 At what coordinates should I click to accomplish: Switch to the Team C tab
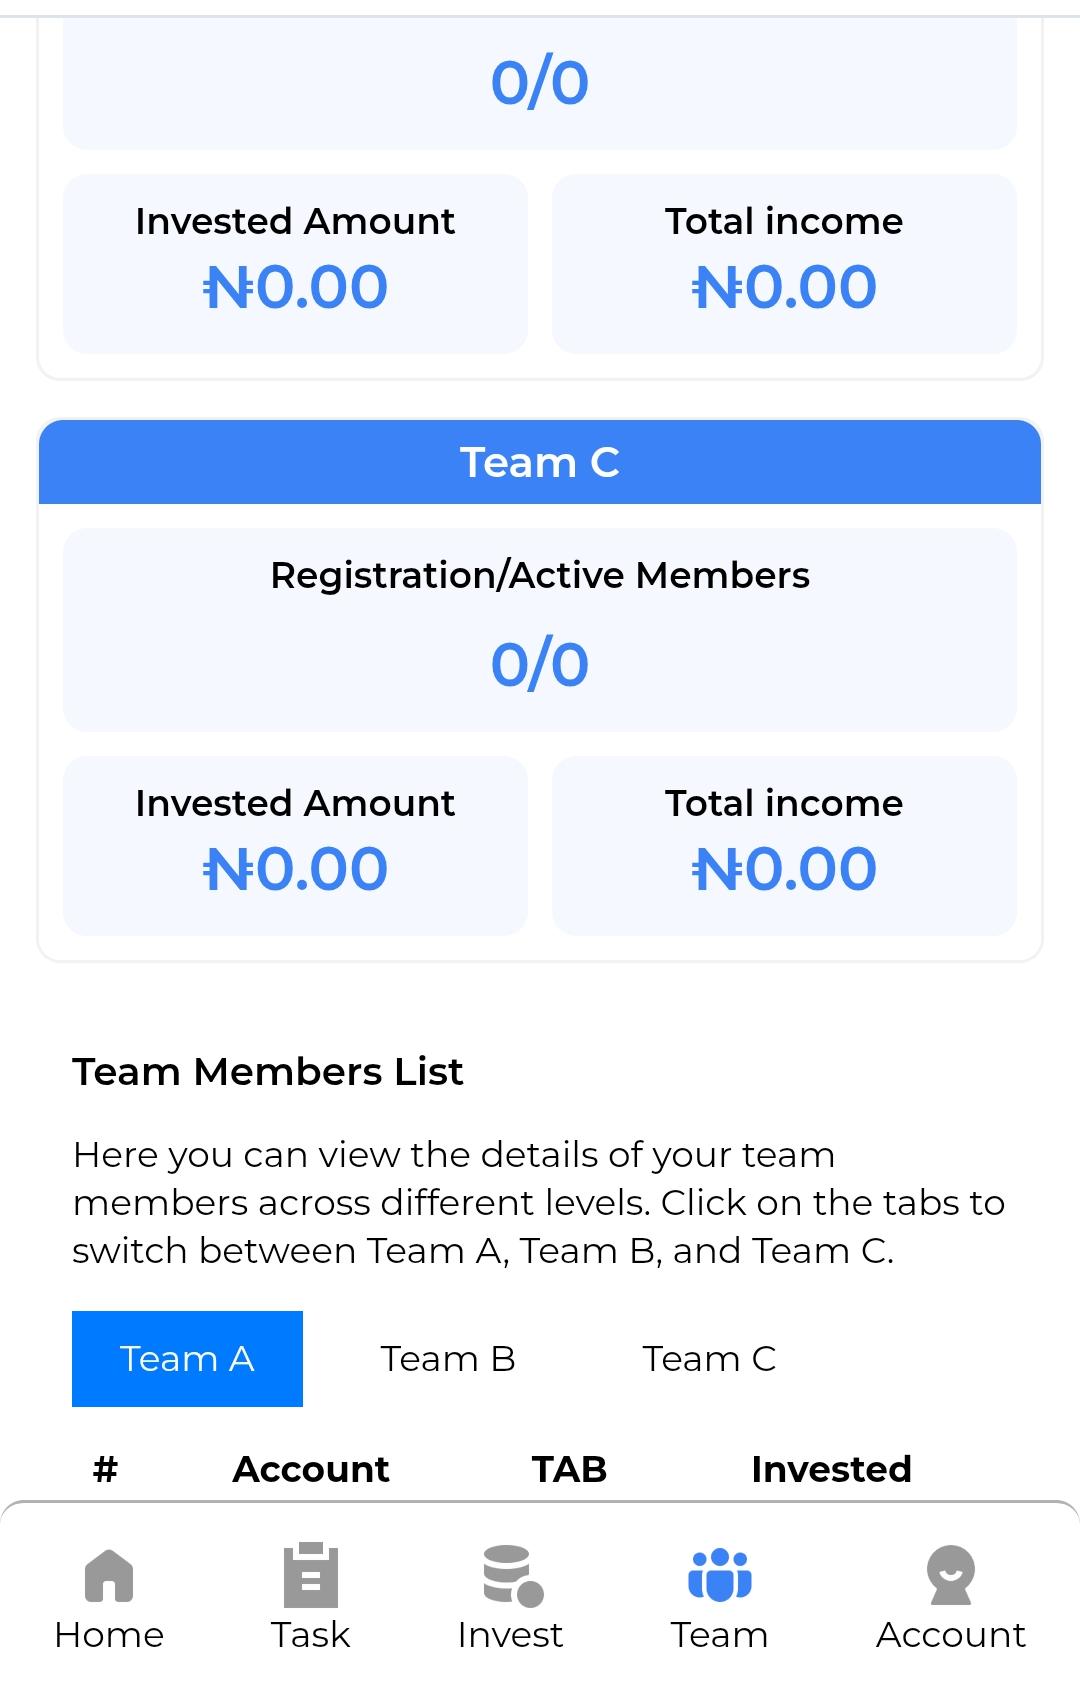(x=709, y=1359)
